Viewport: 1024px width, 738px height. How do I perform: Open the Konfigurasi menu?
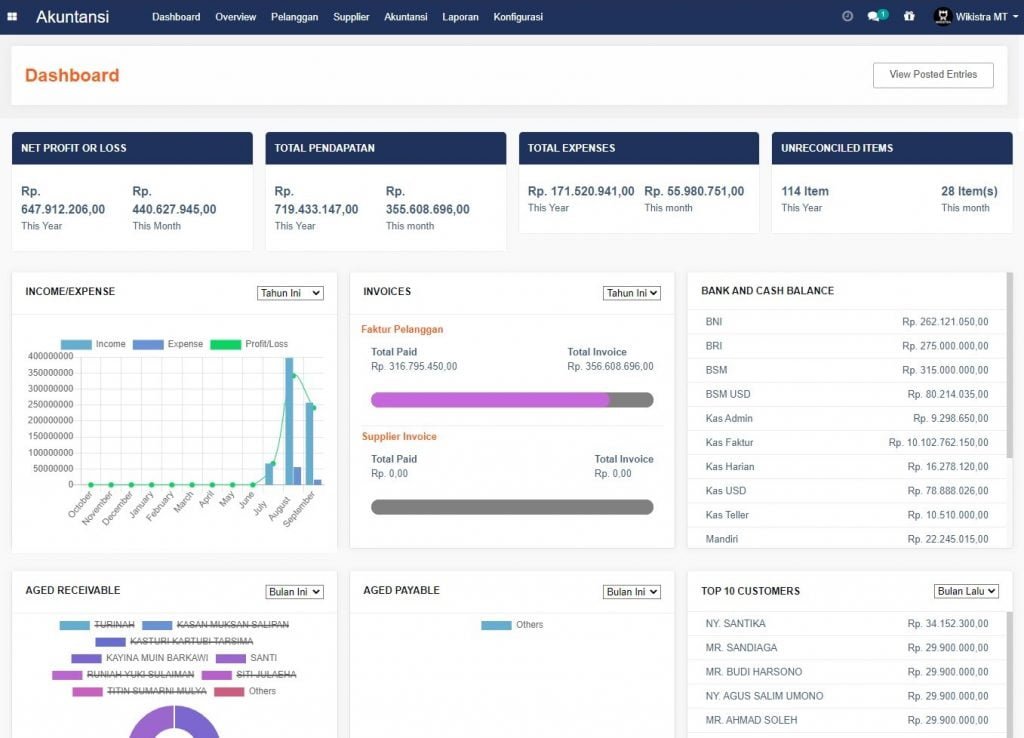coord(518,17)
